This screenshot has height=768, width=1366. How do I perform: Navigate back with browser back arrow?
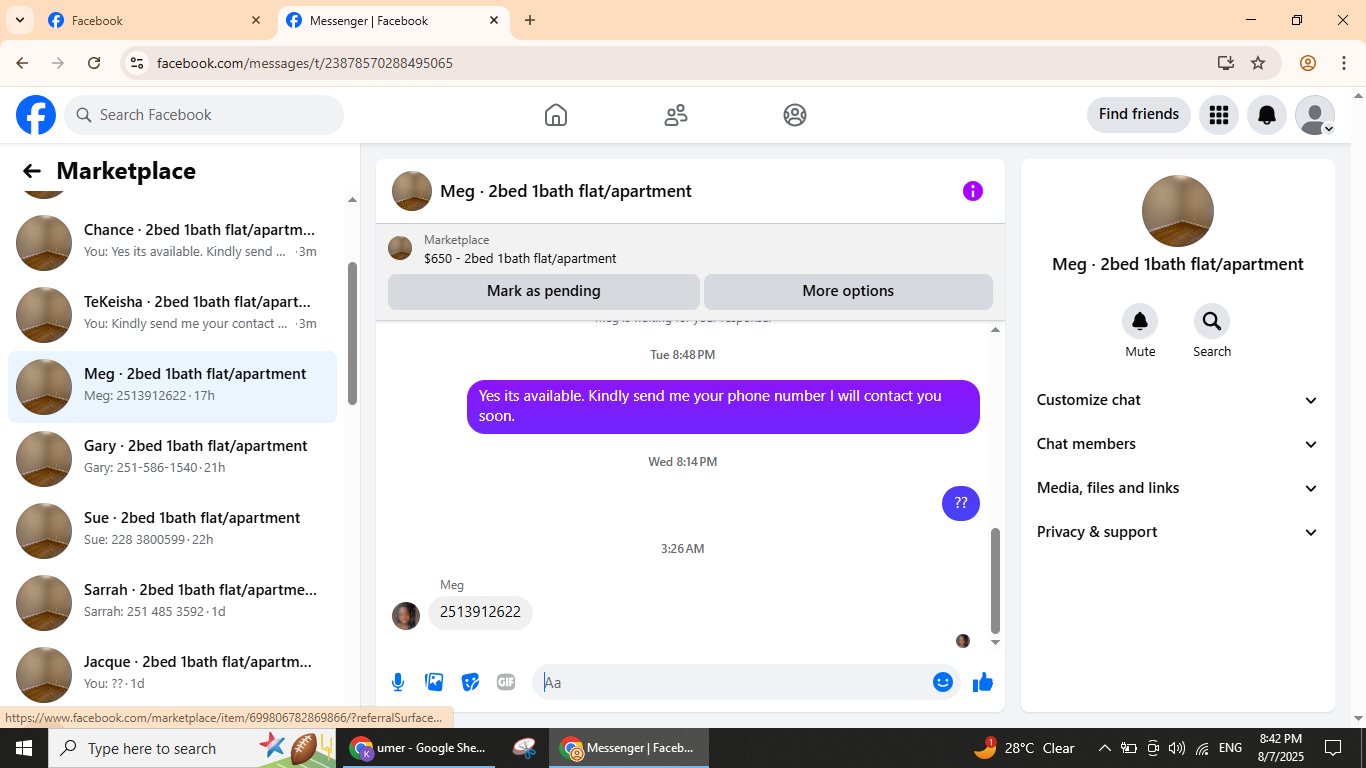click(22, 63)
